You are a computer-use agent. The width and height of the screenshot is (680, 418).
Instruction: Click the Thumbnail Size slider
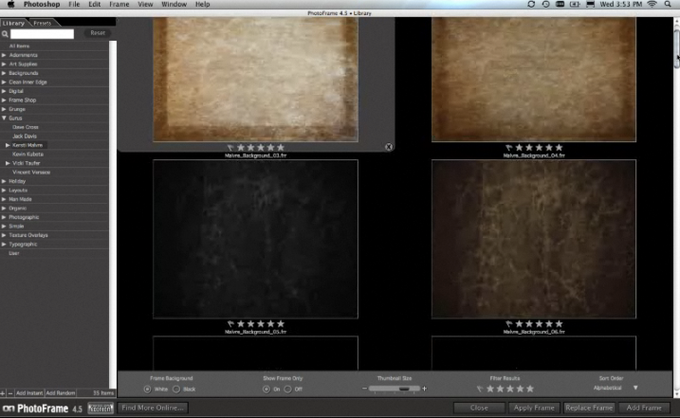[x=390, y=388]
